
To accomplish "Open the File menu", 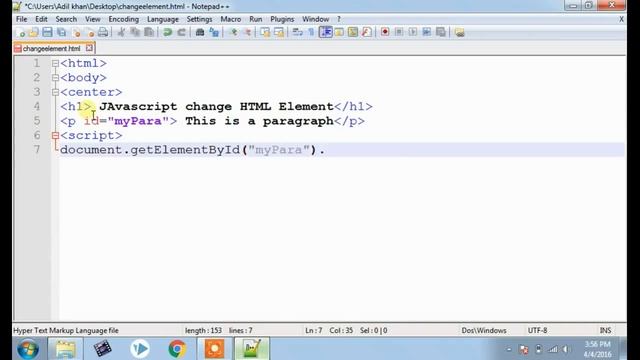I will point(22,19).
